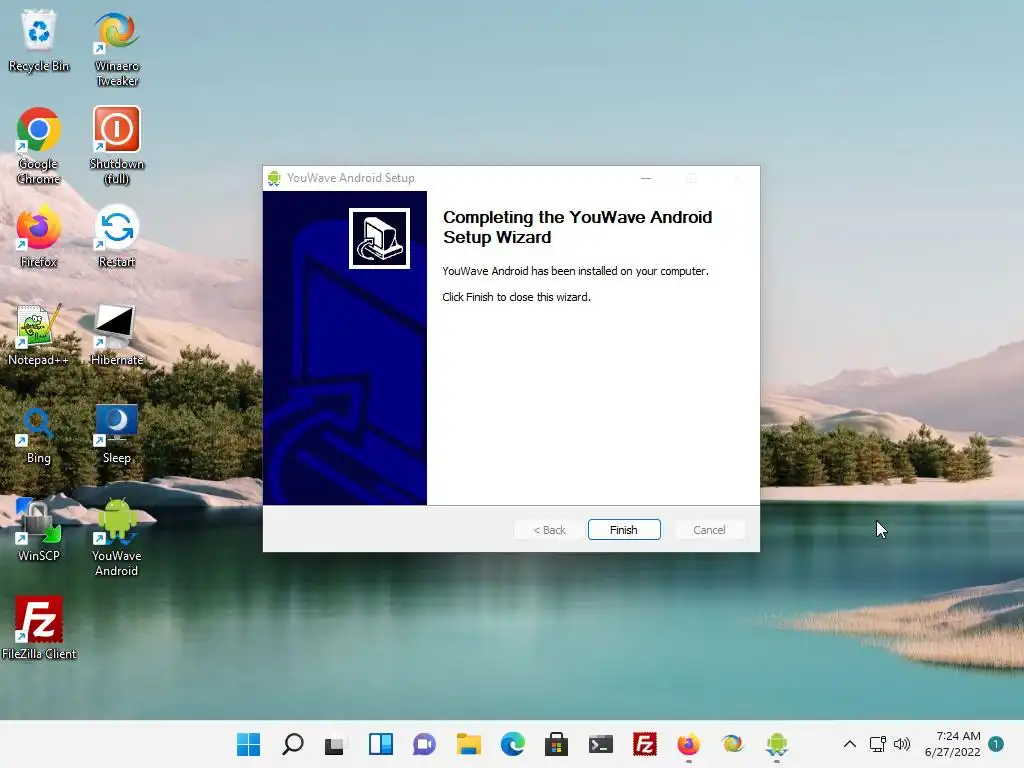The height and width of the screenshot is (768, 1024).
Task: Select the Recycle Bin desktop icon
Action: pyautogui.click(x=39, y=41)
